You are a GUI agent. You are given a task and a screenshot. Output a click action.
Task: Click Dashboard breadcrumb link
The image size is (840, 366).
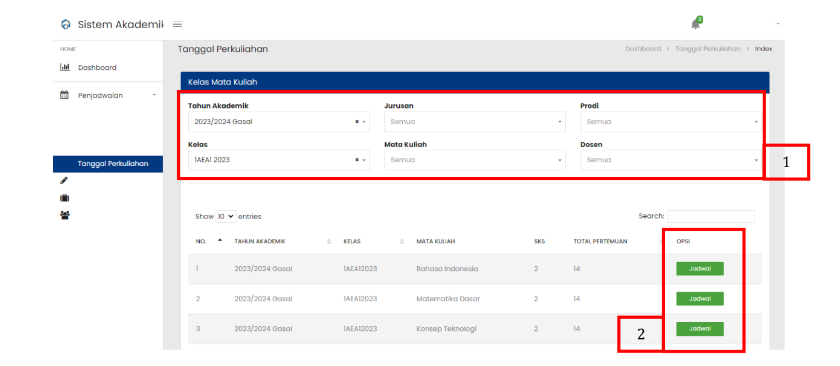[x=643, y=49]
